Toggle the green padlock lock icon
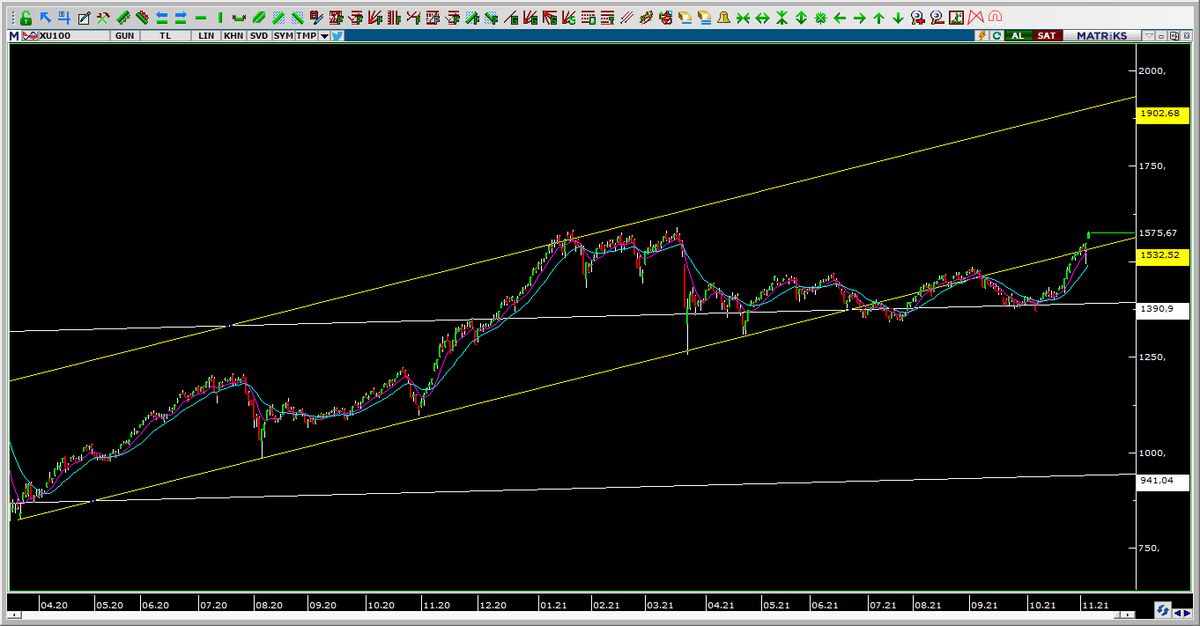The height and width of the screenshot is (626, 1200). coord(25,18)
